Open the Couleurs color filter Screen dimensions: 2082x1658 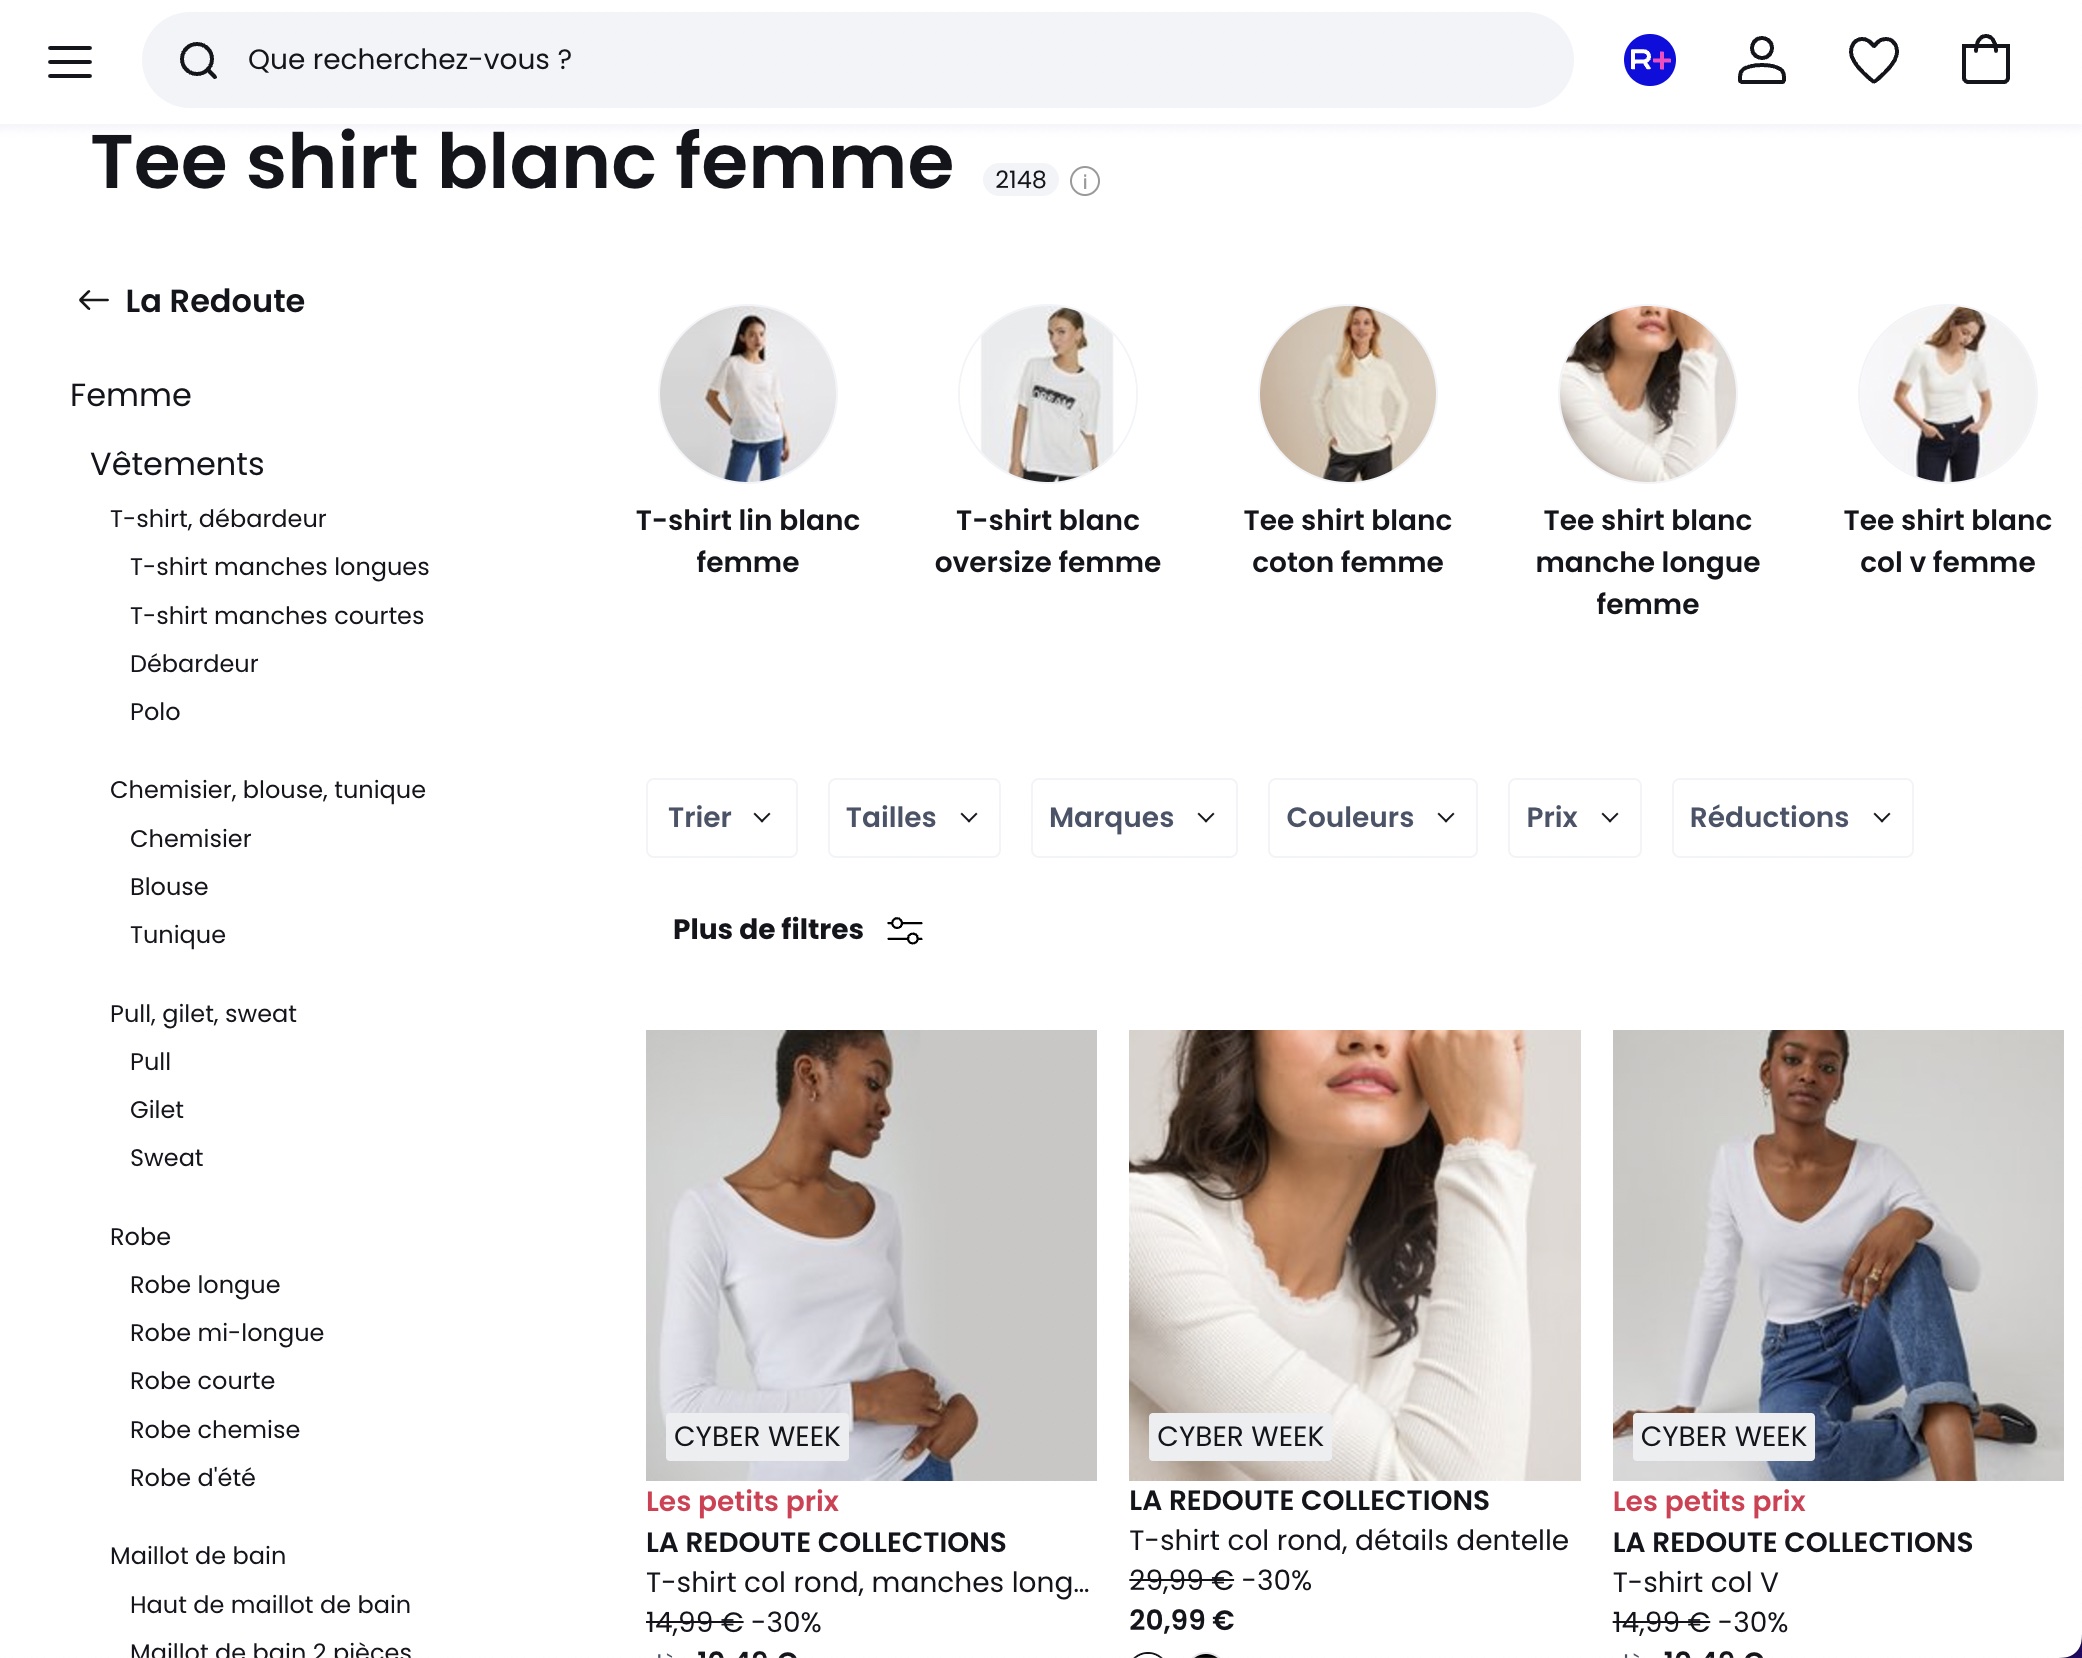pos(1370,817)
